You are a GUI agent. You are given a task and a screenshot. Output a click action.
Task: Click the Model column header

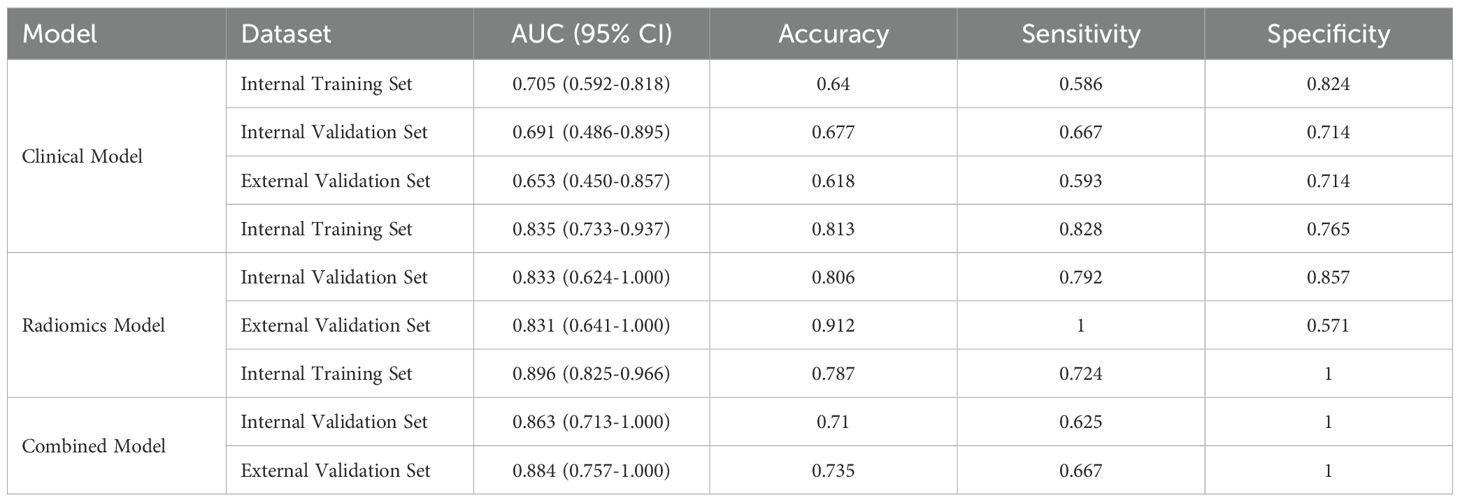61,34
